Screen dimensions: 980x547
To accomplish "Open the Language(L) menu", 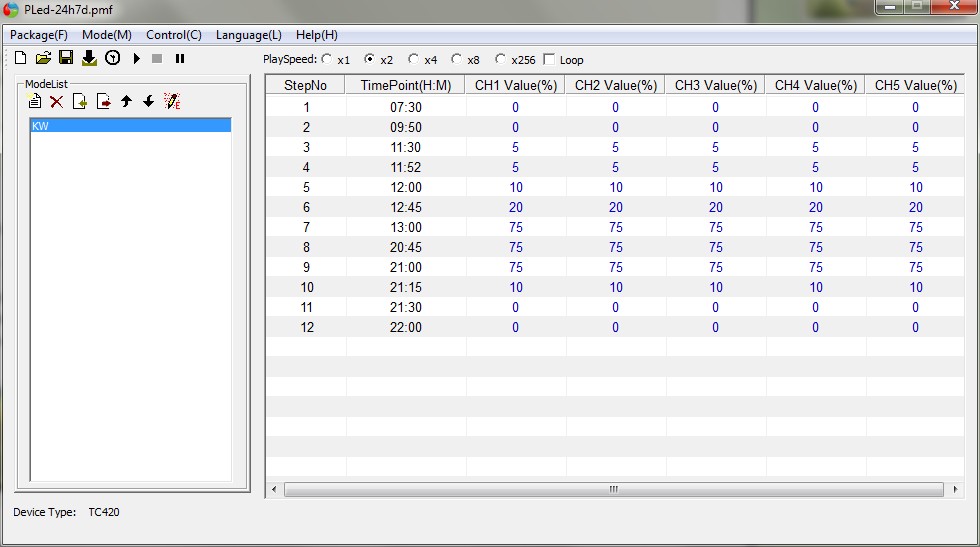I will click(249, 35).
